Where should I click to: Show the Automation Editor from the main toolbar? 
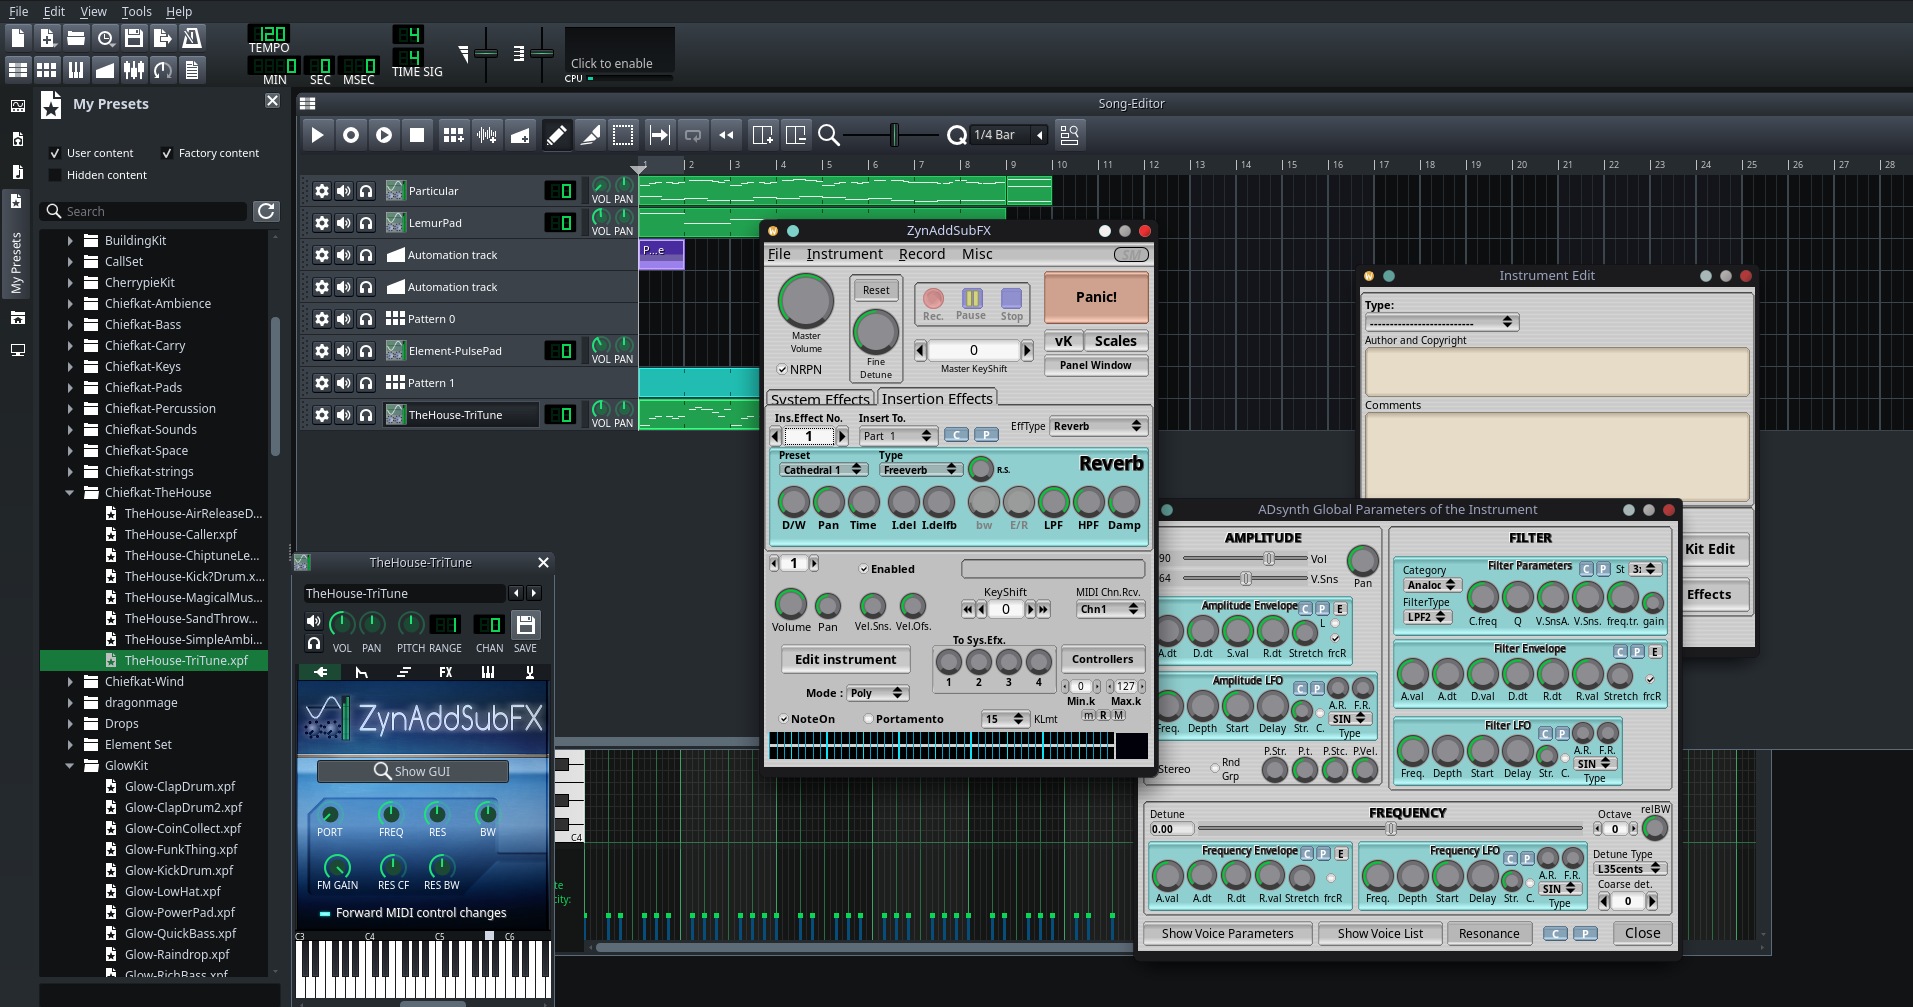pyautogui.click(x=105, y=69)
